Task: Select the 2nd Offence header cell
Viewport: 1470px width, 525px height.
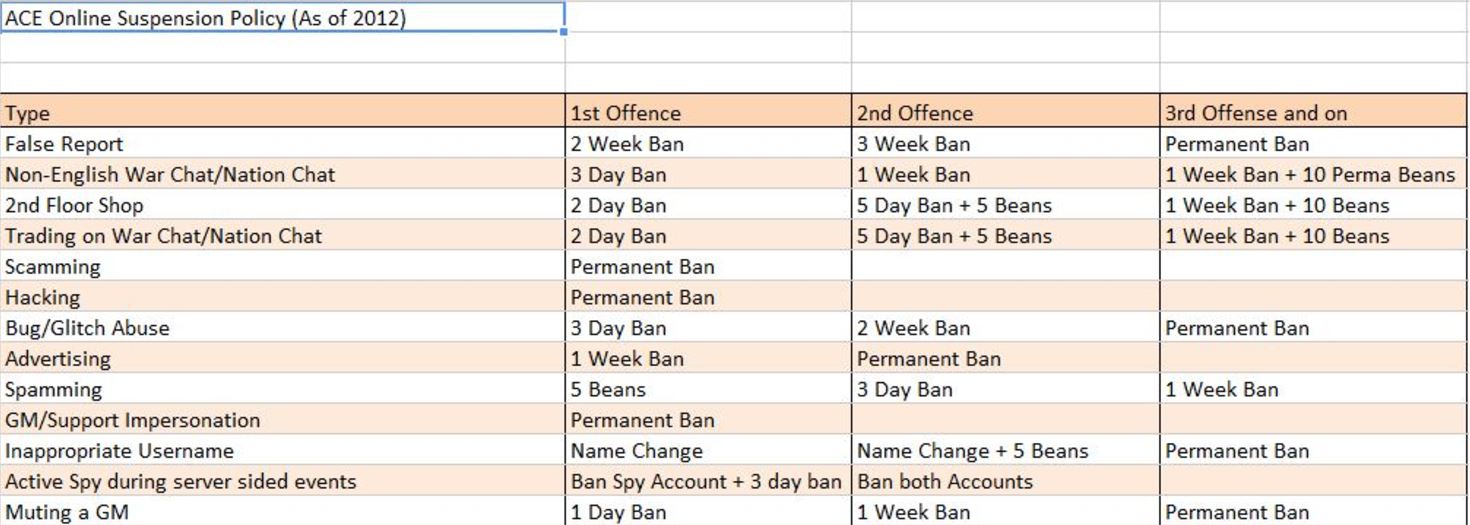Action: (1006, 112)
